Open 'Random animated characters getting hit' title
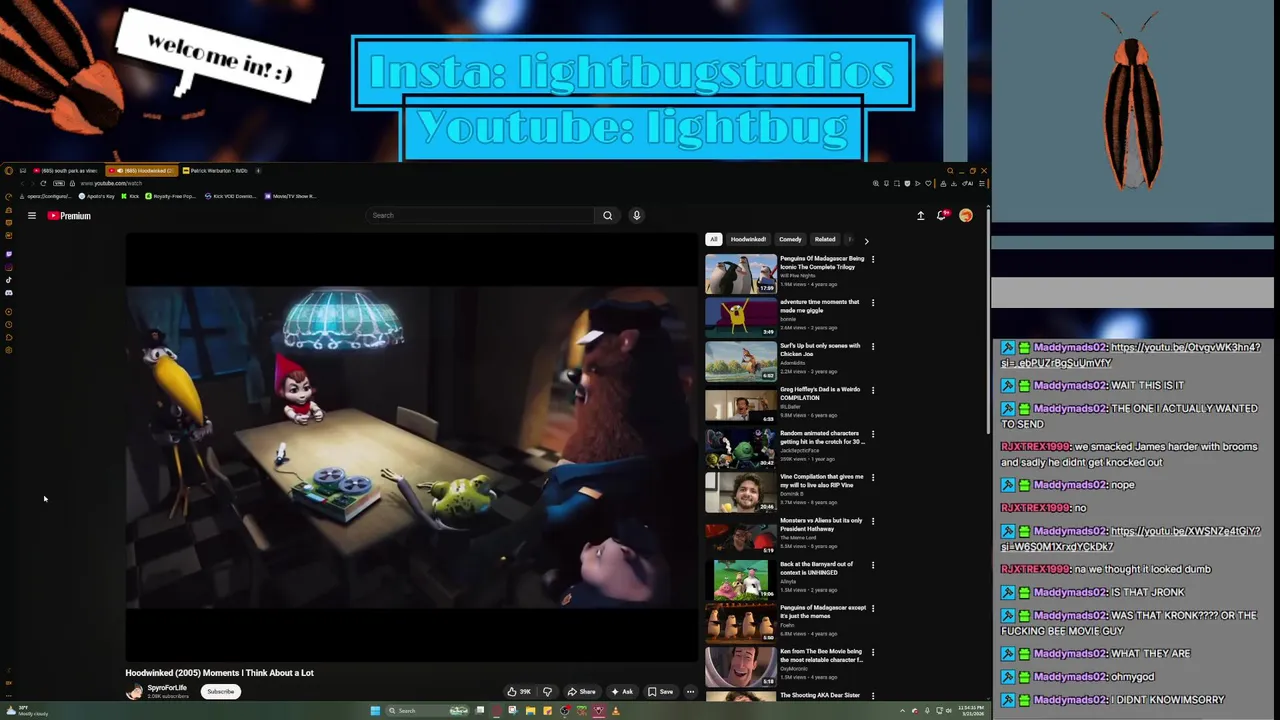1280x720 pixels. (x=822, y=437)
